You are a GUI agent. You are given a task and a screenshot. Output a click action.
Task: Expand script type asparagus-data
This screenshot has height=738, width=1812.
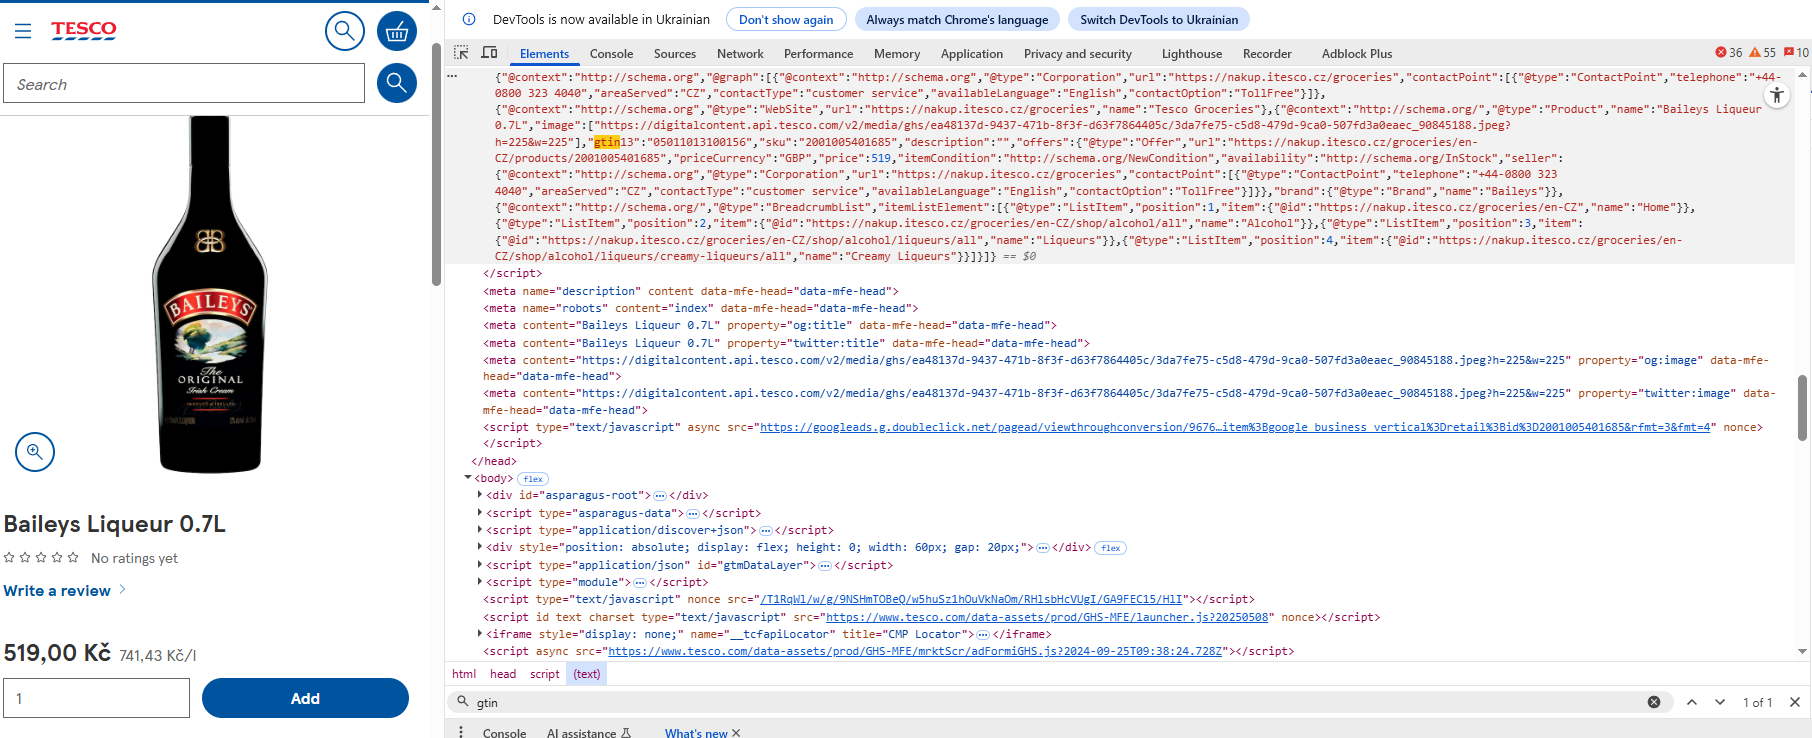click(x=480, y=513)
